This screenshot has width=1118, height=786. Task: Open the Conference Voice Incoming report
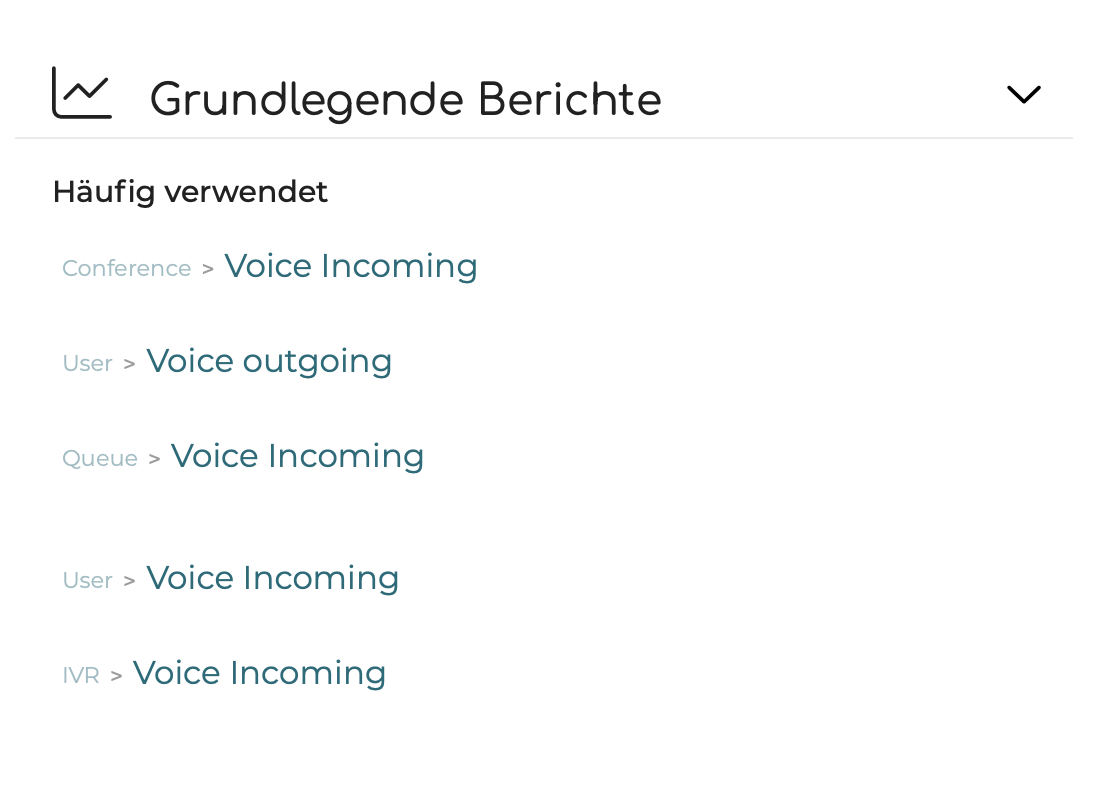point(351,266)
